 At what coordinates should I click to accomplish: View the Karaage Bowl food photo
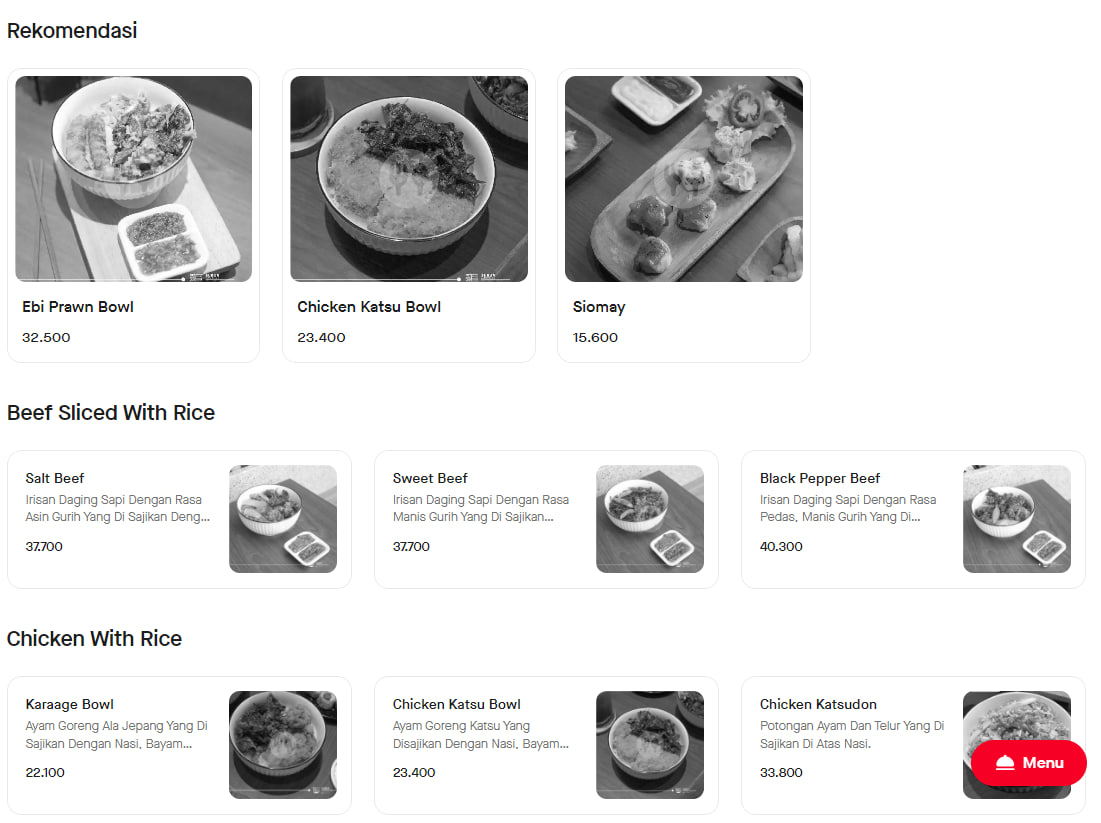[283, 745]
